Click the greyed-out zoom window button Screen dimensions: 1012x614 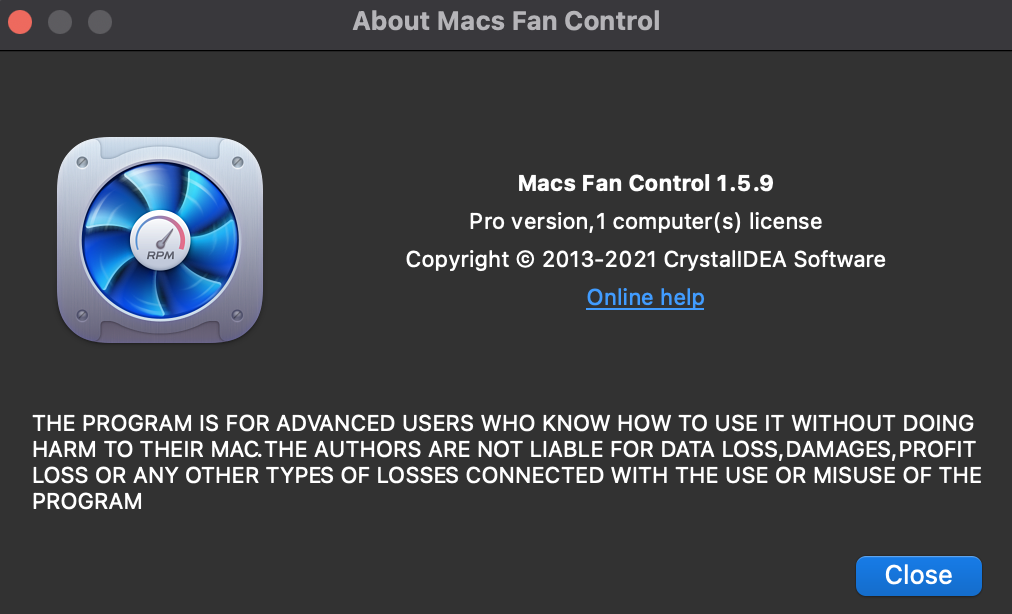point(100,21)
